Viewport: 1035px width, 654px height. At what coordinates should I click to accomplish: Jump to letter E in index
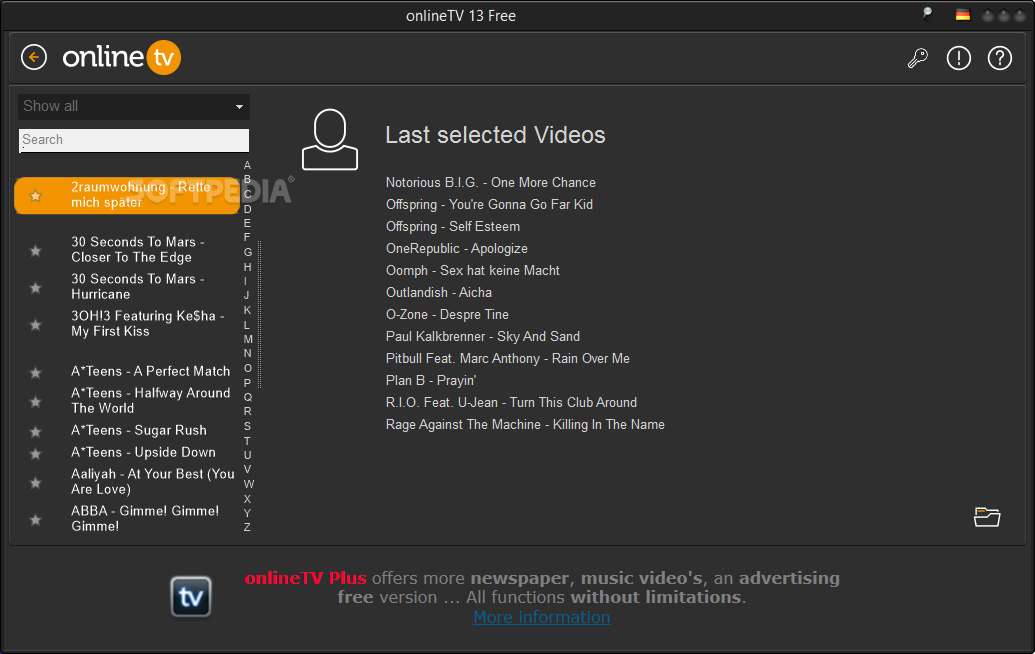click(x=247, y=223)
